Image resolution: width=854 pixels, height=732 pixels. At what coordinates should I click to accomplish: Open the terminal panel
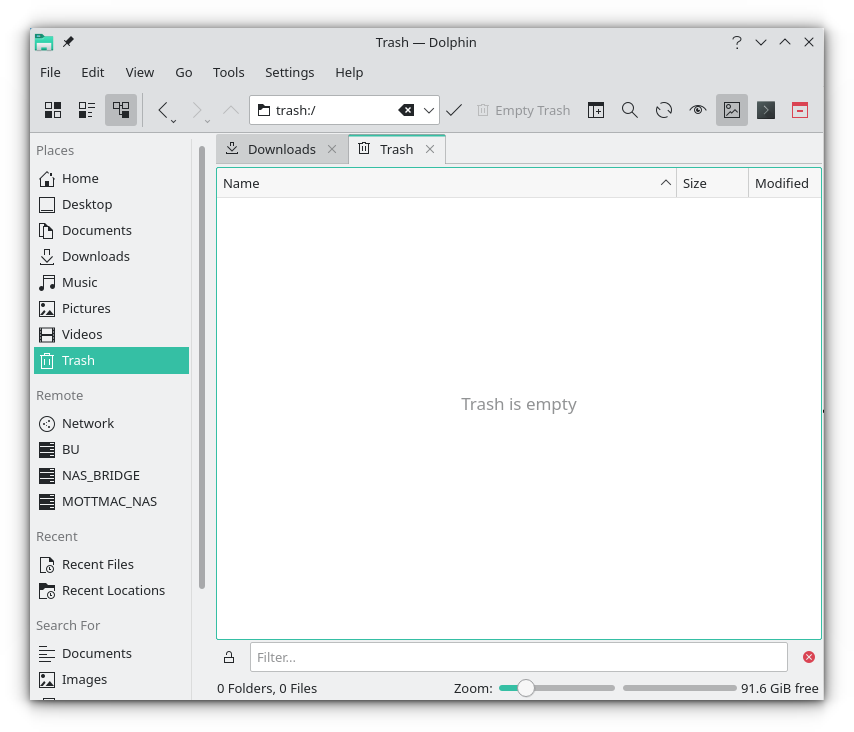coord(766,110)
